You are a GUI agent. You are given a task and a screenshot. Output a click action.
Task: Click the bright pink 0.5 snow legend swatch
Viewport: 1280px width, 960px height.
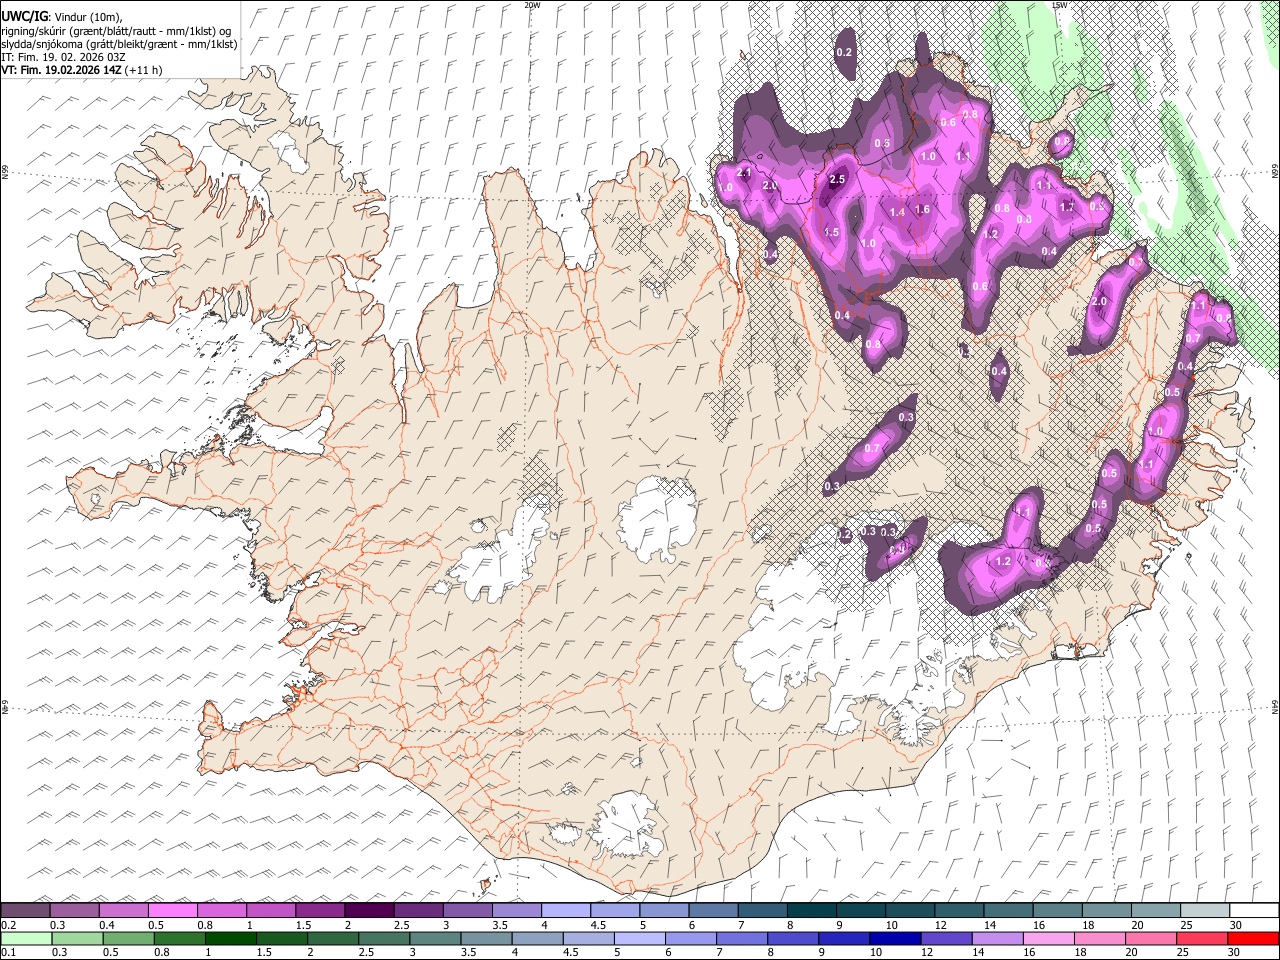click(173, 911)
